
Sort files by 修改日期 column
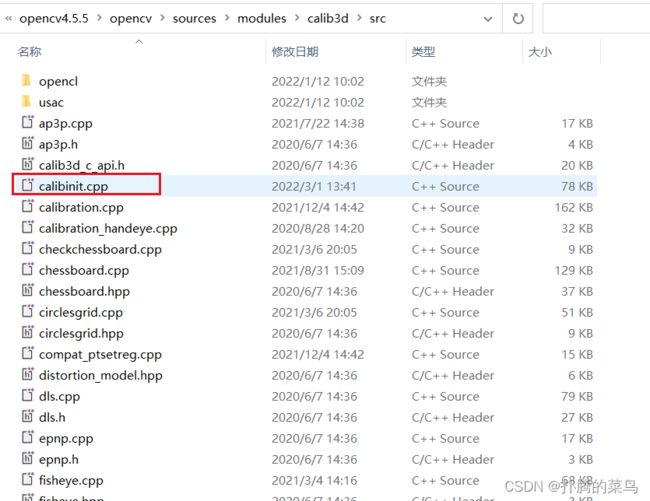295,52
